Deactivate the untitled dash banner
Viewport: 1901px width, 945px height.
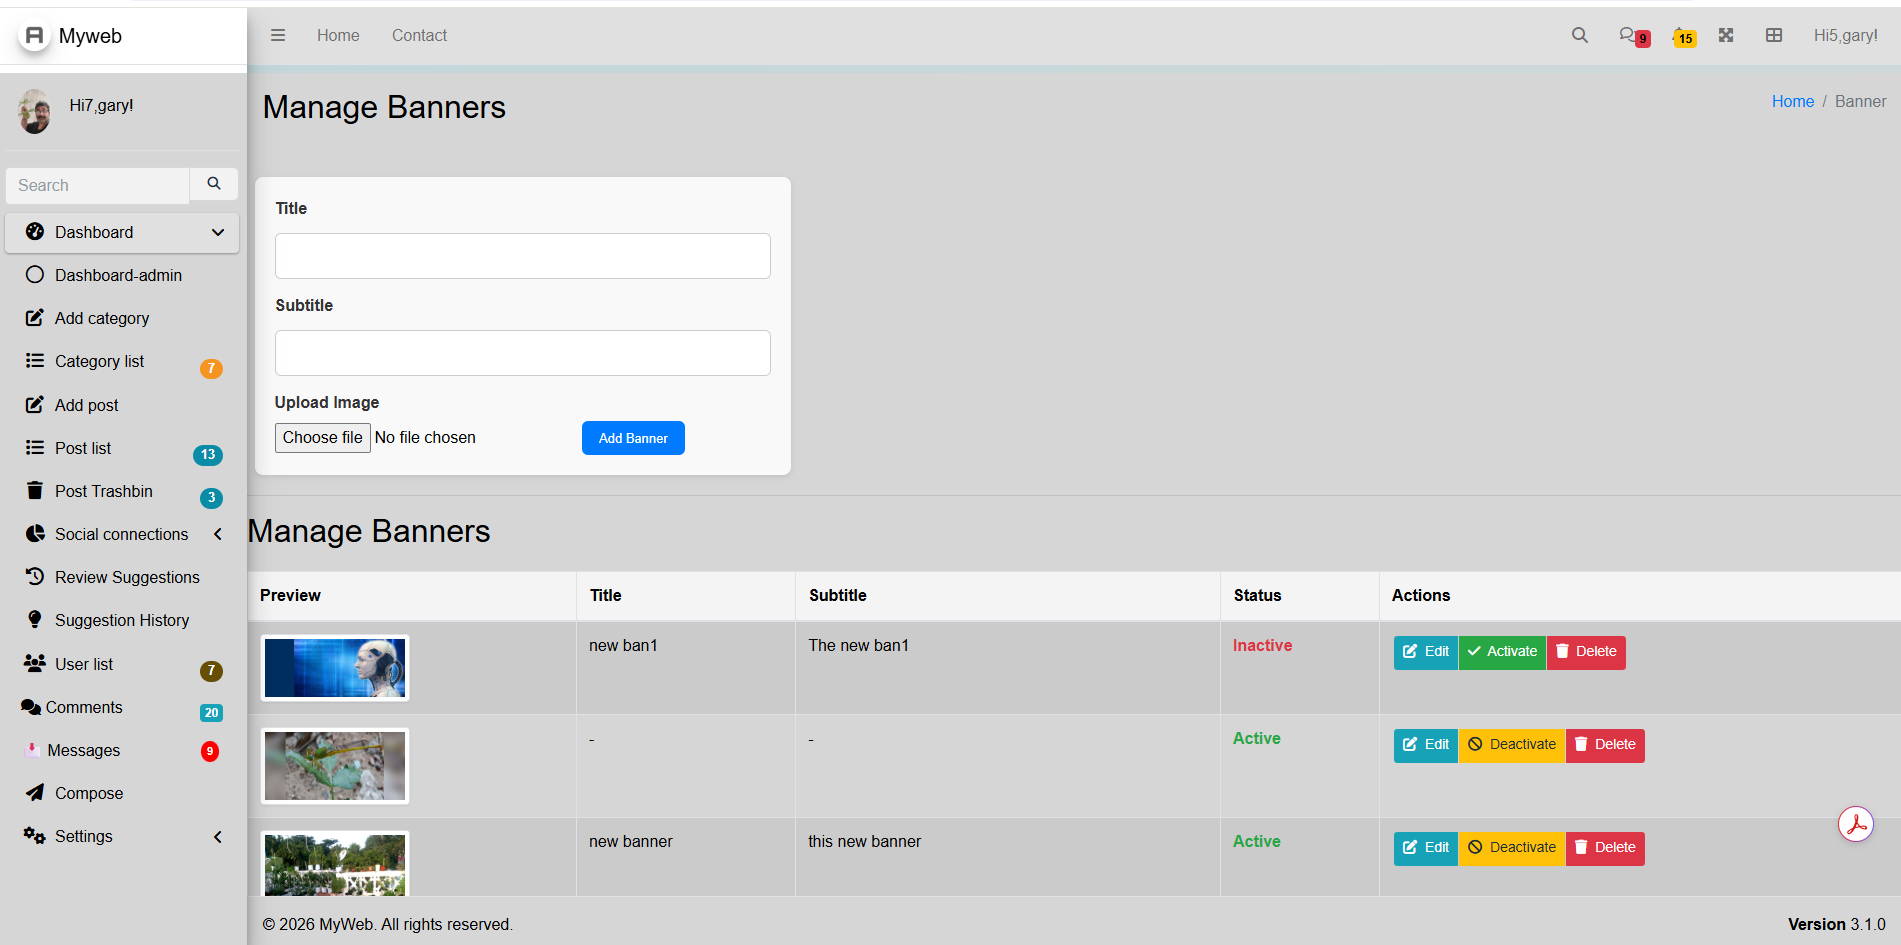1512,745
